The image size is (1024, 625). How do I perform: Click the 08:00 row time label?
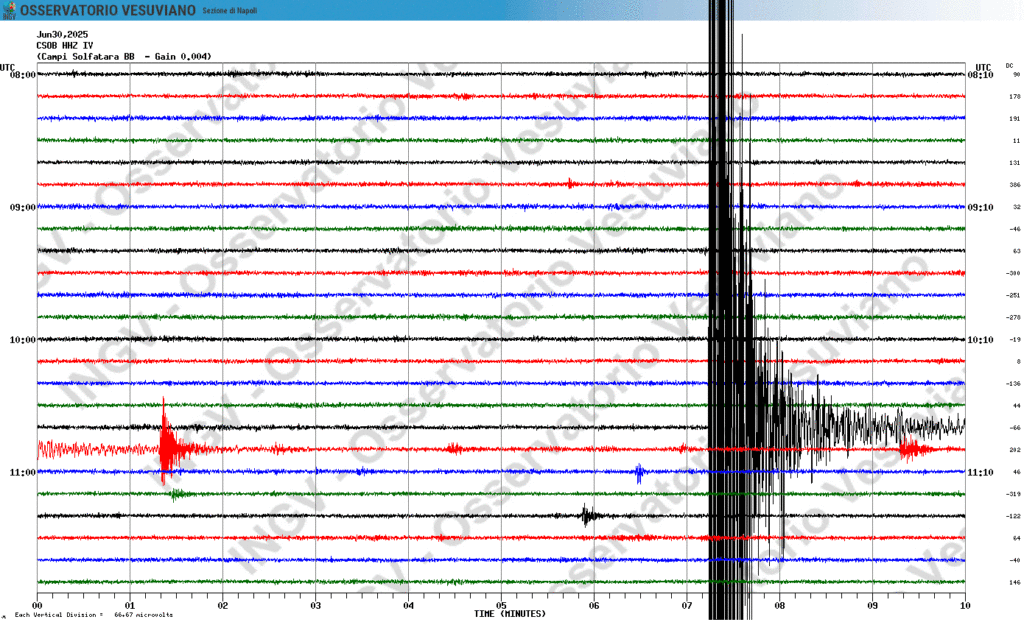point(23,75)
